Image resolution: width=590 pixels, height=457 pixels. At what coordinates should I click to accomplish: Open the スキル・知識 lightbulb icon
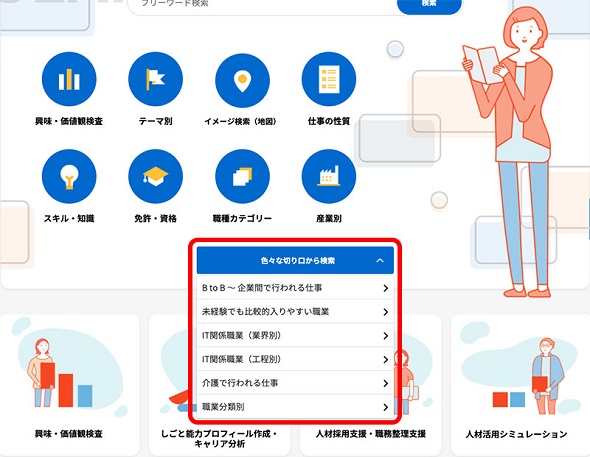tap(69, 176)
